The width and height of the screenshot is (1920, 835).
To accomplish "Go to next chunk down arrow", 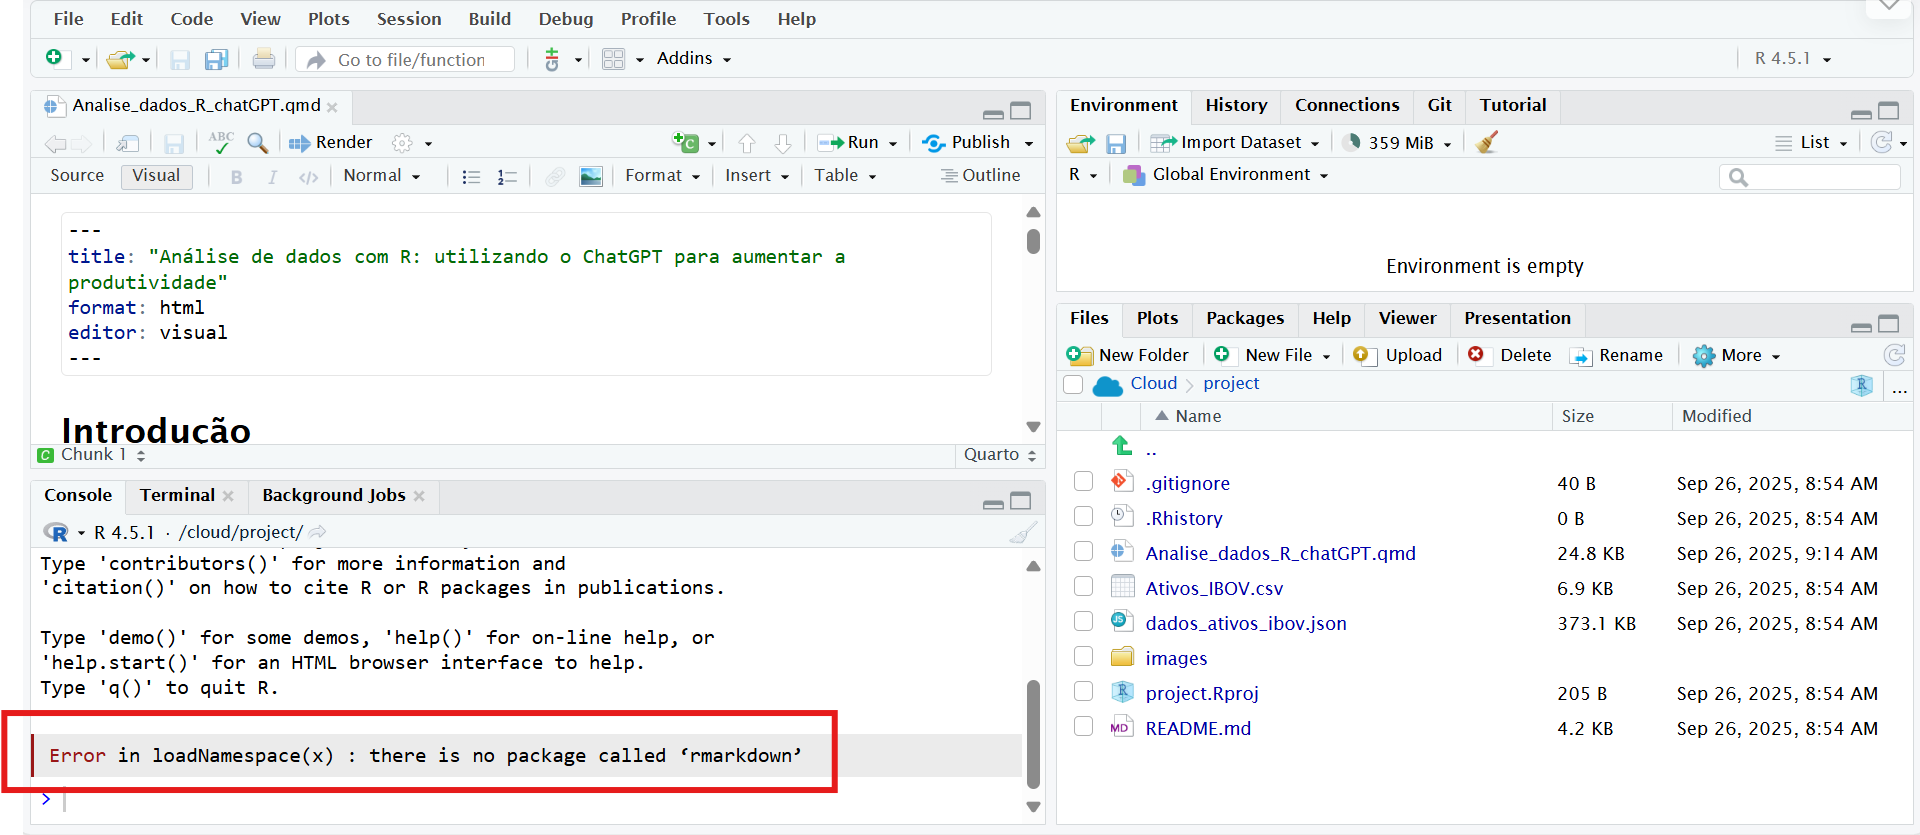I will click(783, 143).
